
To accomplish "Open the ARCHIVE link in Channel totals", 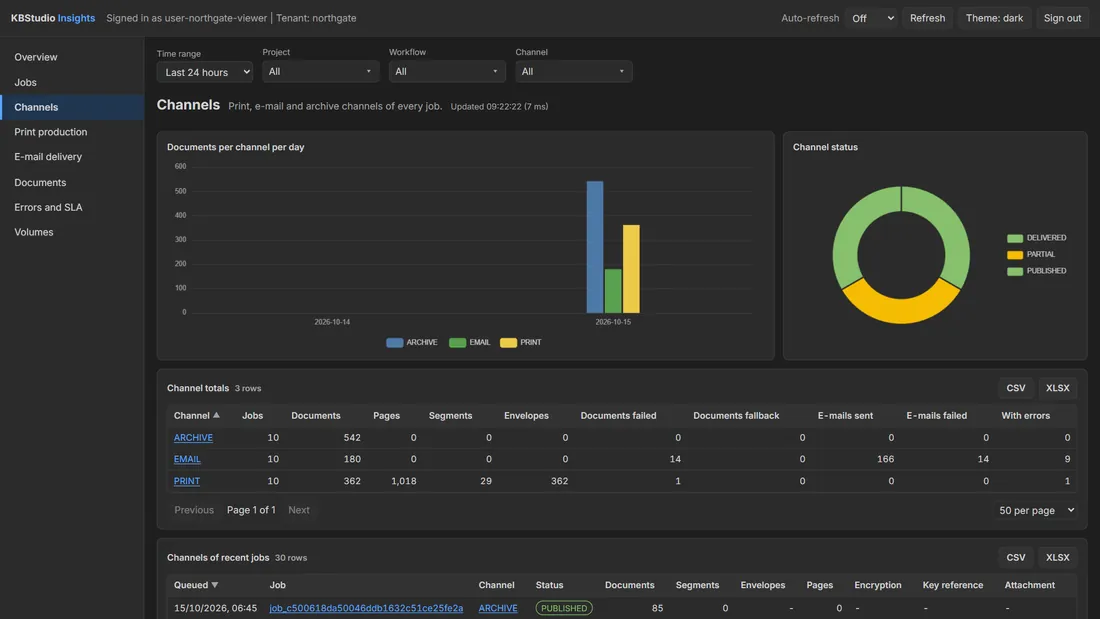I will (193, 437).
